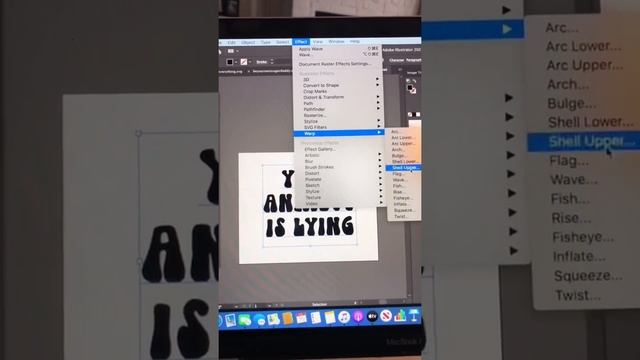Click the Stroke swatch in control bar
This screenshot has width=640, height=360.
click(244, 62)
